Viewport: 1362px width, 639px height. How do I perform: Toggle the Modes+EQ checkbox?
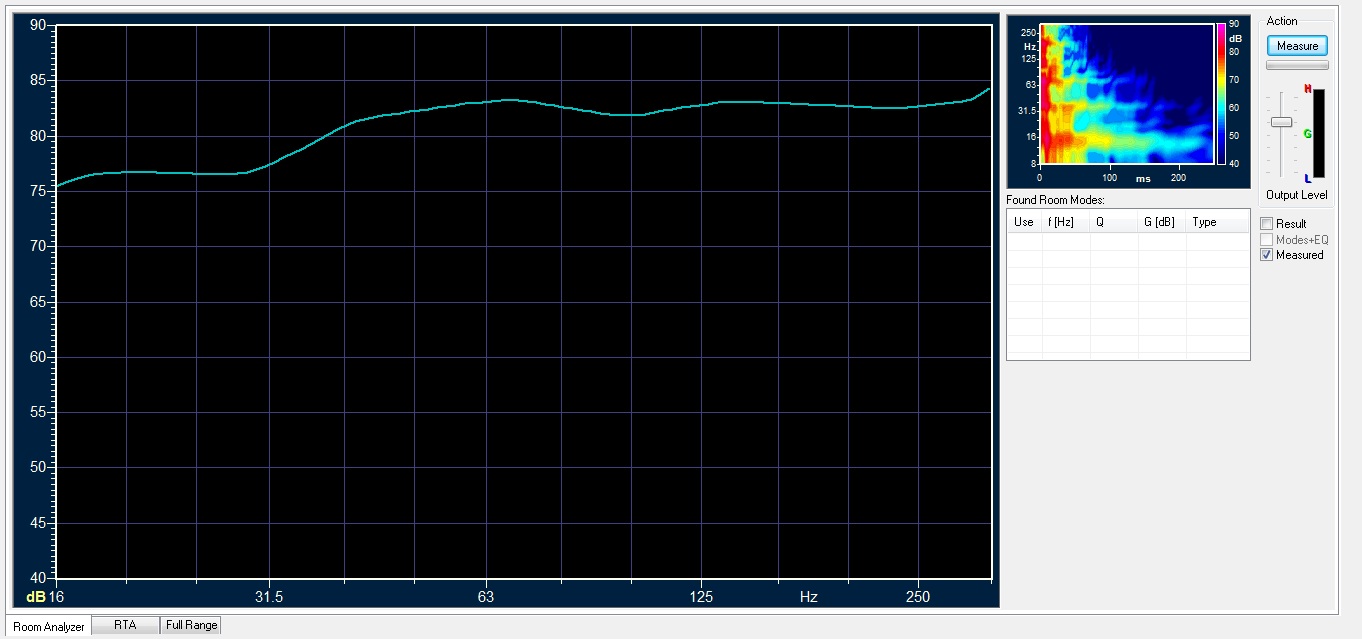point(1266,240)
